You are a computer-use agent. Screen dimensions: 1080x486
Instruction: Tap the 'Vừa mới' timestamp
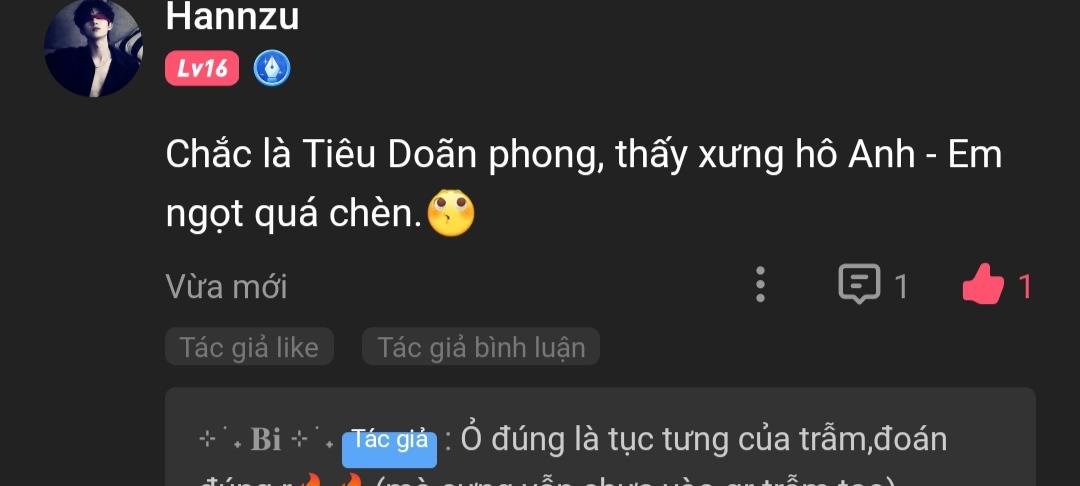[226, 286]
